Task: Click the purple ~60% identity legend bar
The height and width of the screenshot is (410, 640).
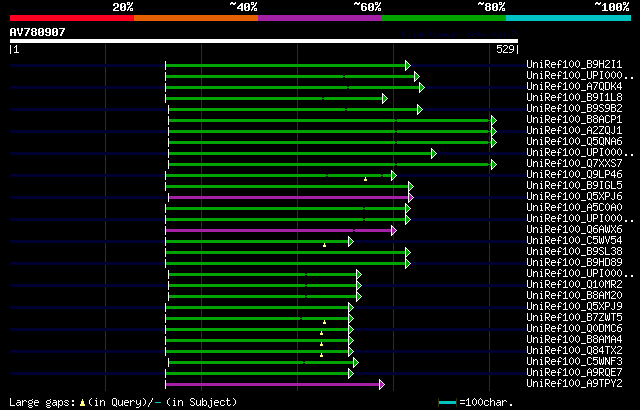Action: [320, 18]
